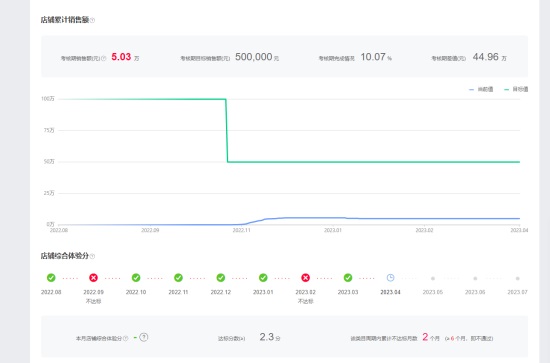Toggle the green 目标值 legend item

tap(516, 89)
